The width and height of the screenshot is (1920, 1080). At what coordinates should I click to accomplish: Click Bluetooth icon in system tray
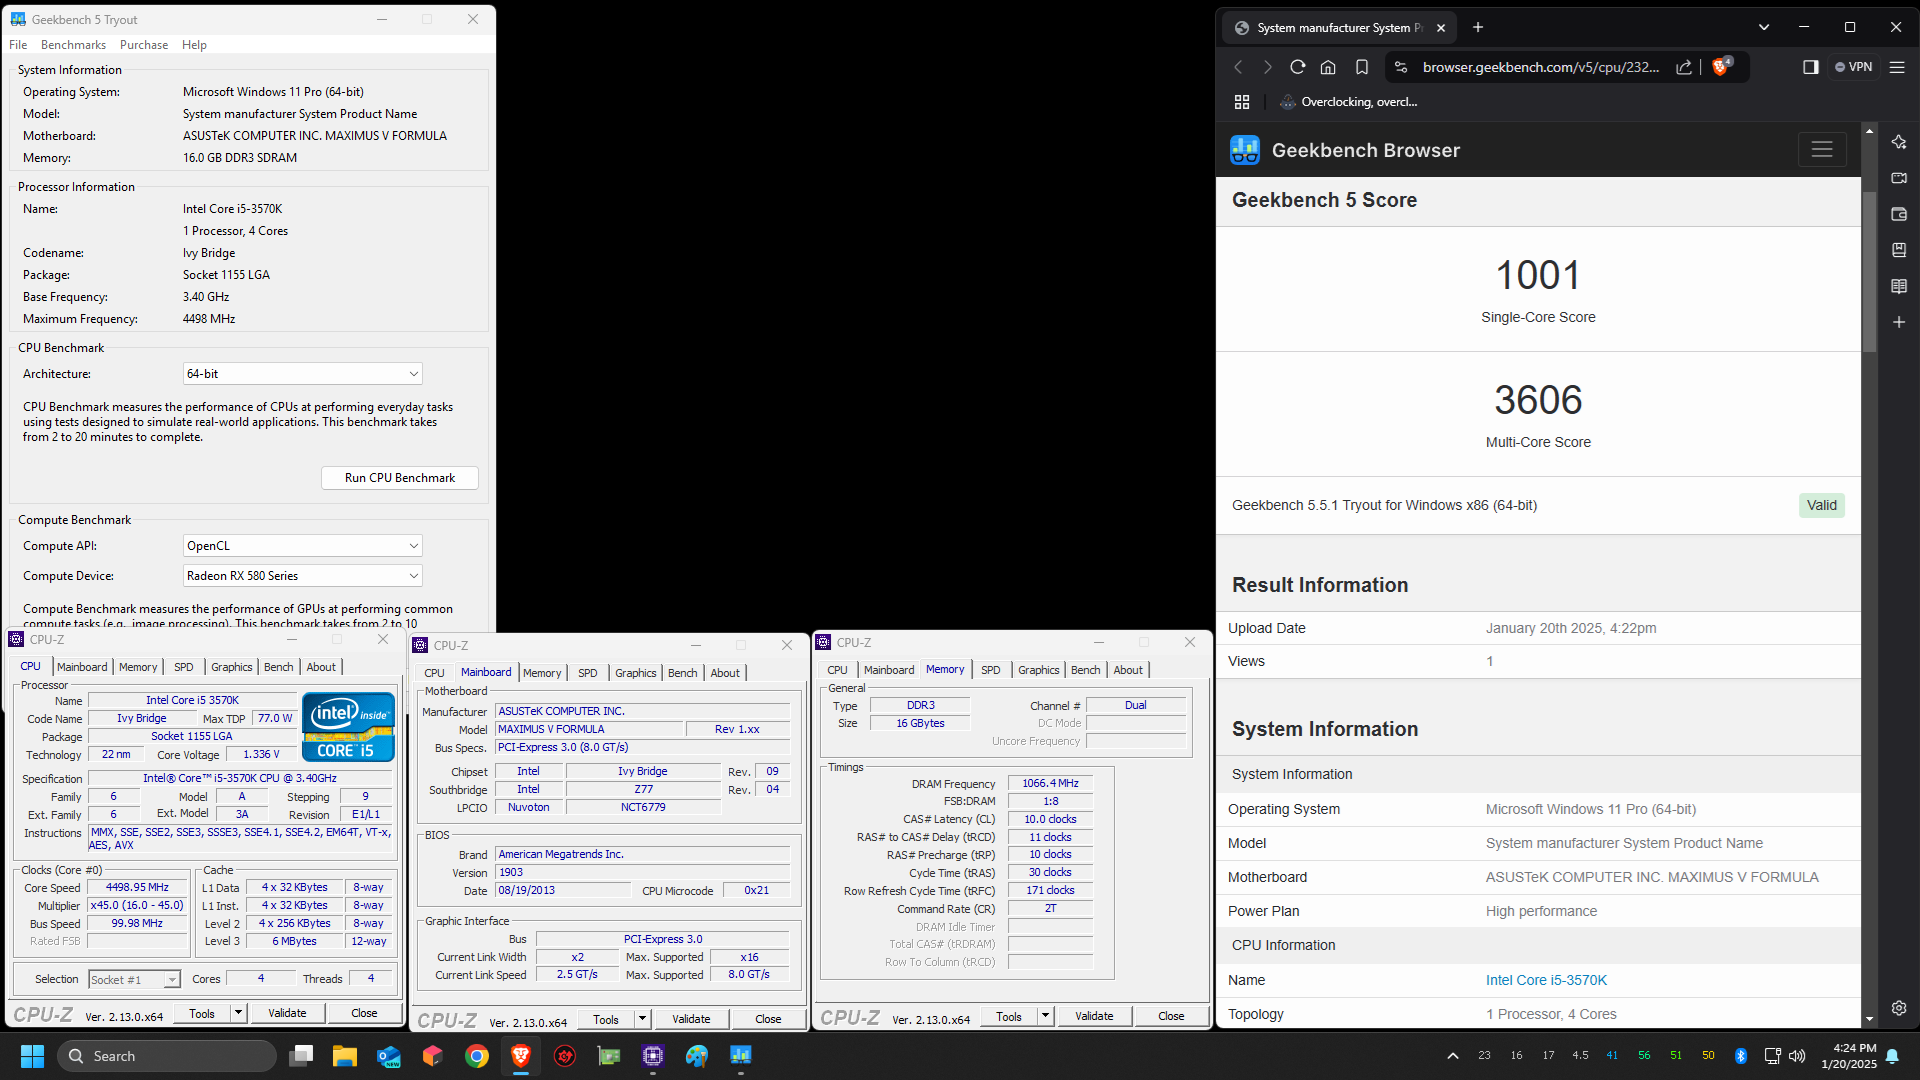coord(1740,1056)
